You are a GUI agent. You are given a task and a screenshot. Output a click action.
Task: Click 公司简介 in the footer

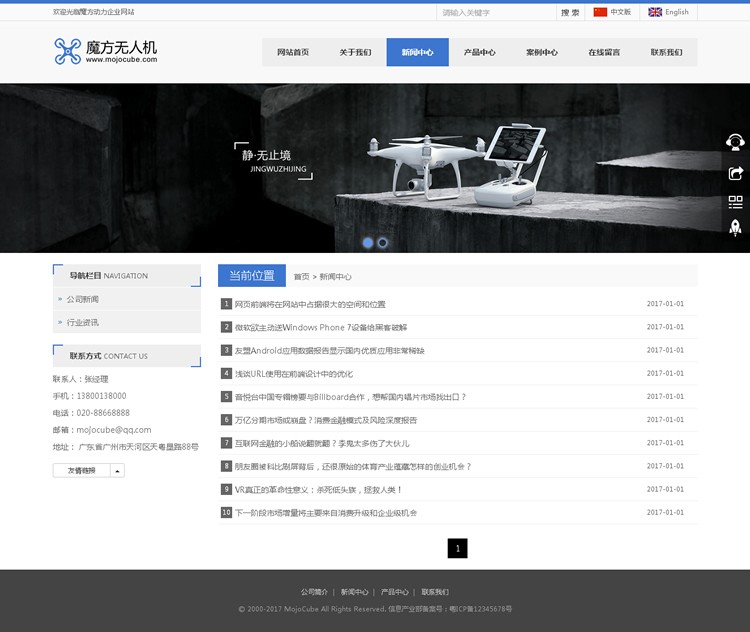click(314, 592)
